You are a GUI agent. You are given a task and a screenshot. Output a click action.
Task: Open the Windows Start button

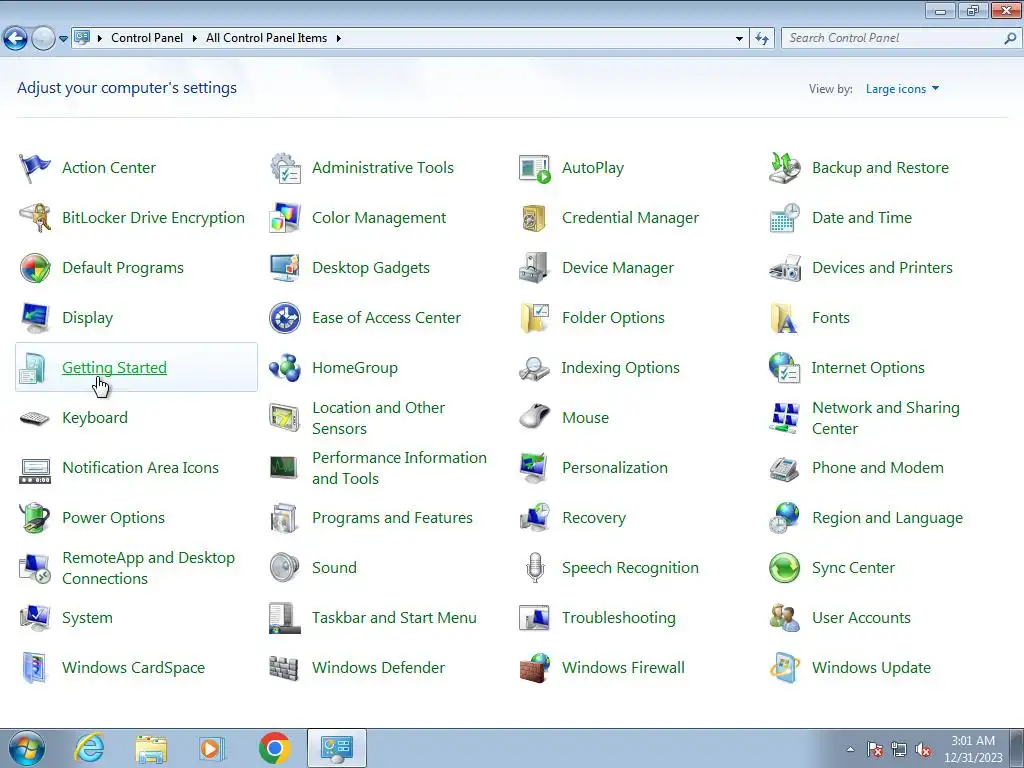tap(27, 748)
